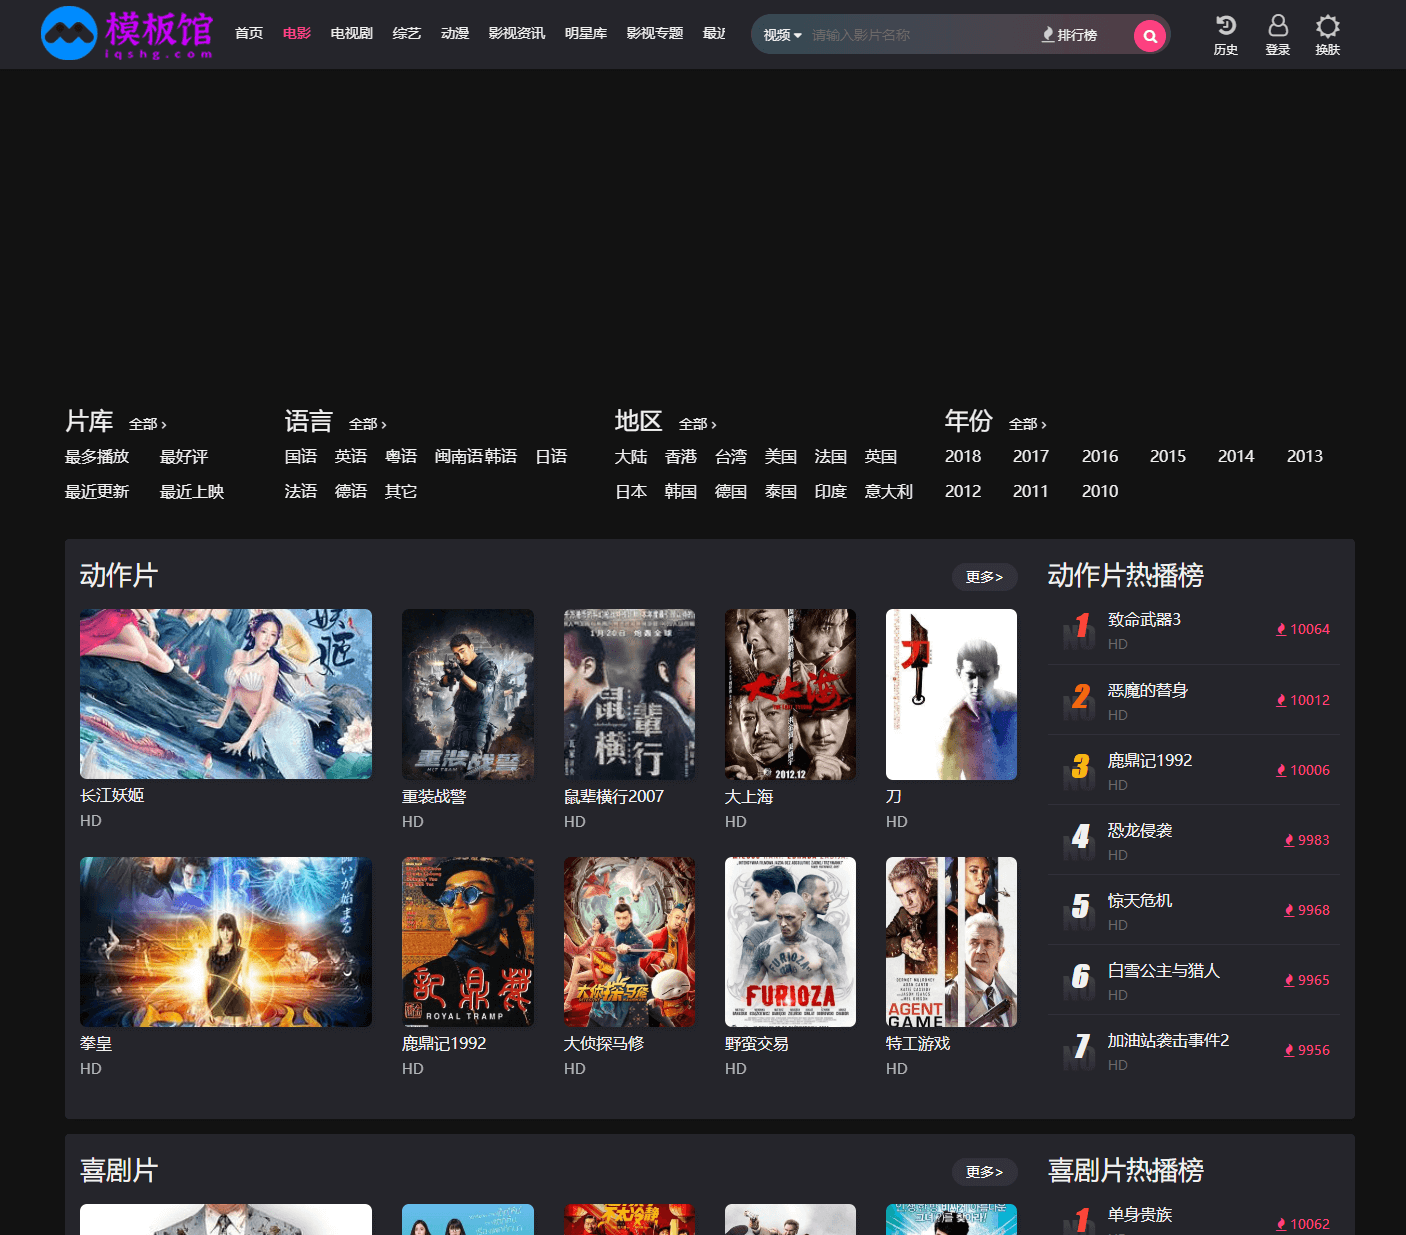Expand all options for 年份 filter
The height and width of the screenshot is (1235, 1406).
pyautogui.click(x=1027, y=424)
